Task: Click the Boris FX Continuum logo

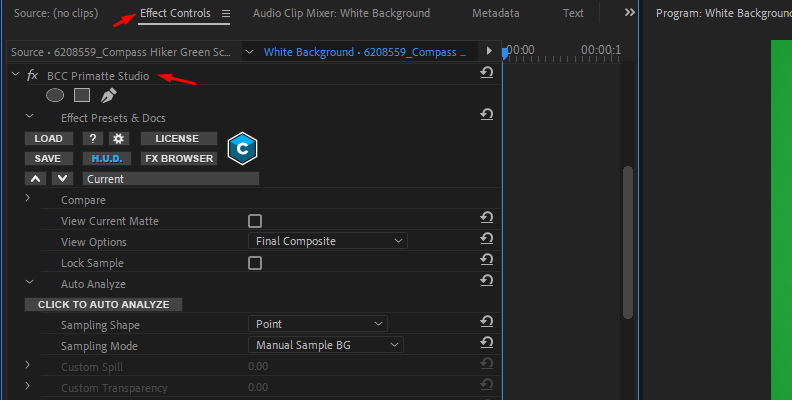Action: coord(242,148)
